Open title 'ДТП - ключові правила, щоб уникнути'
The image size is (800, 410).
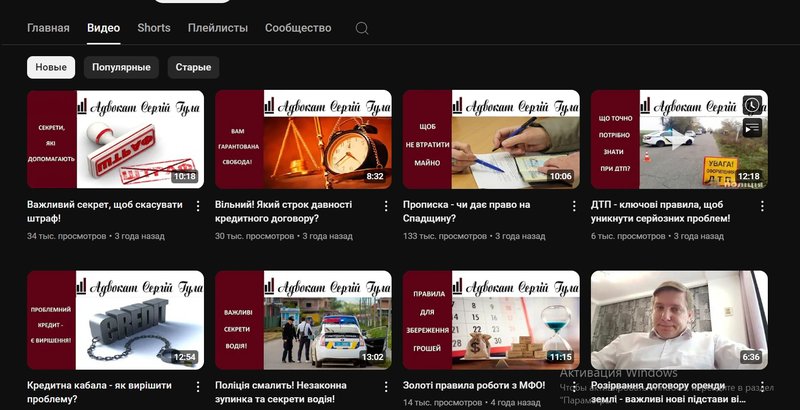(660, 212)
